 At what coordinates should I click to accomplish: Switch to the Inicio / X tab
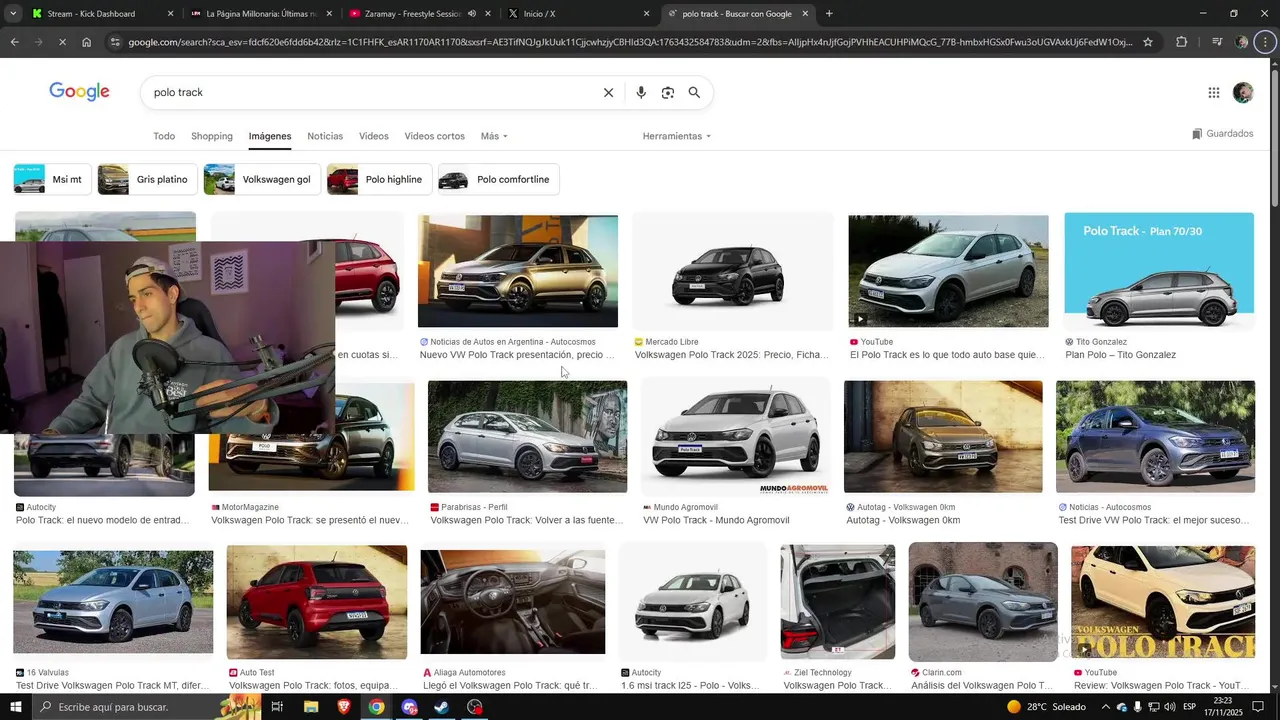click(x=578, y=14)
